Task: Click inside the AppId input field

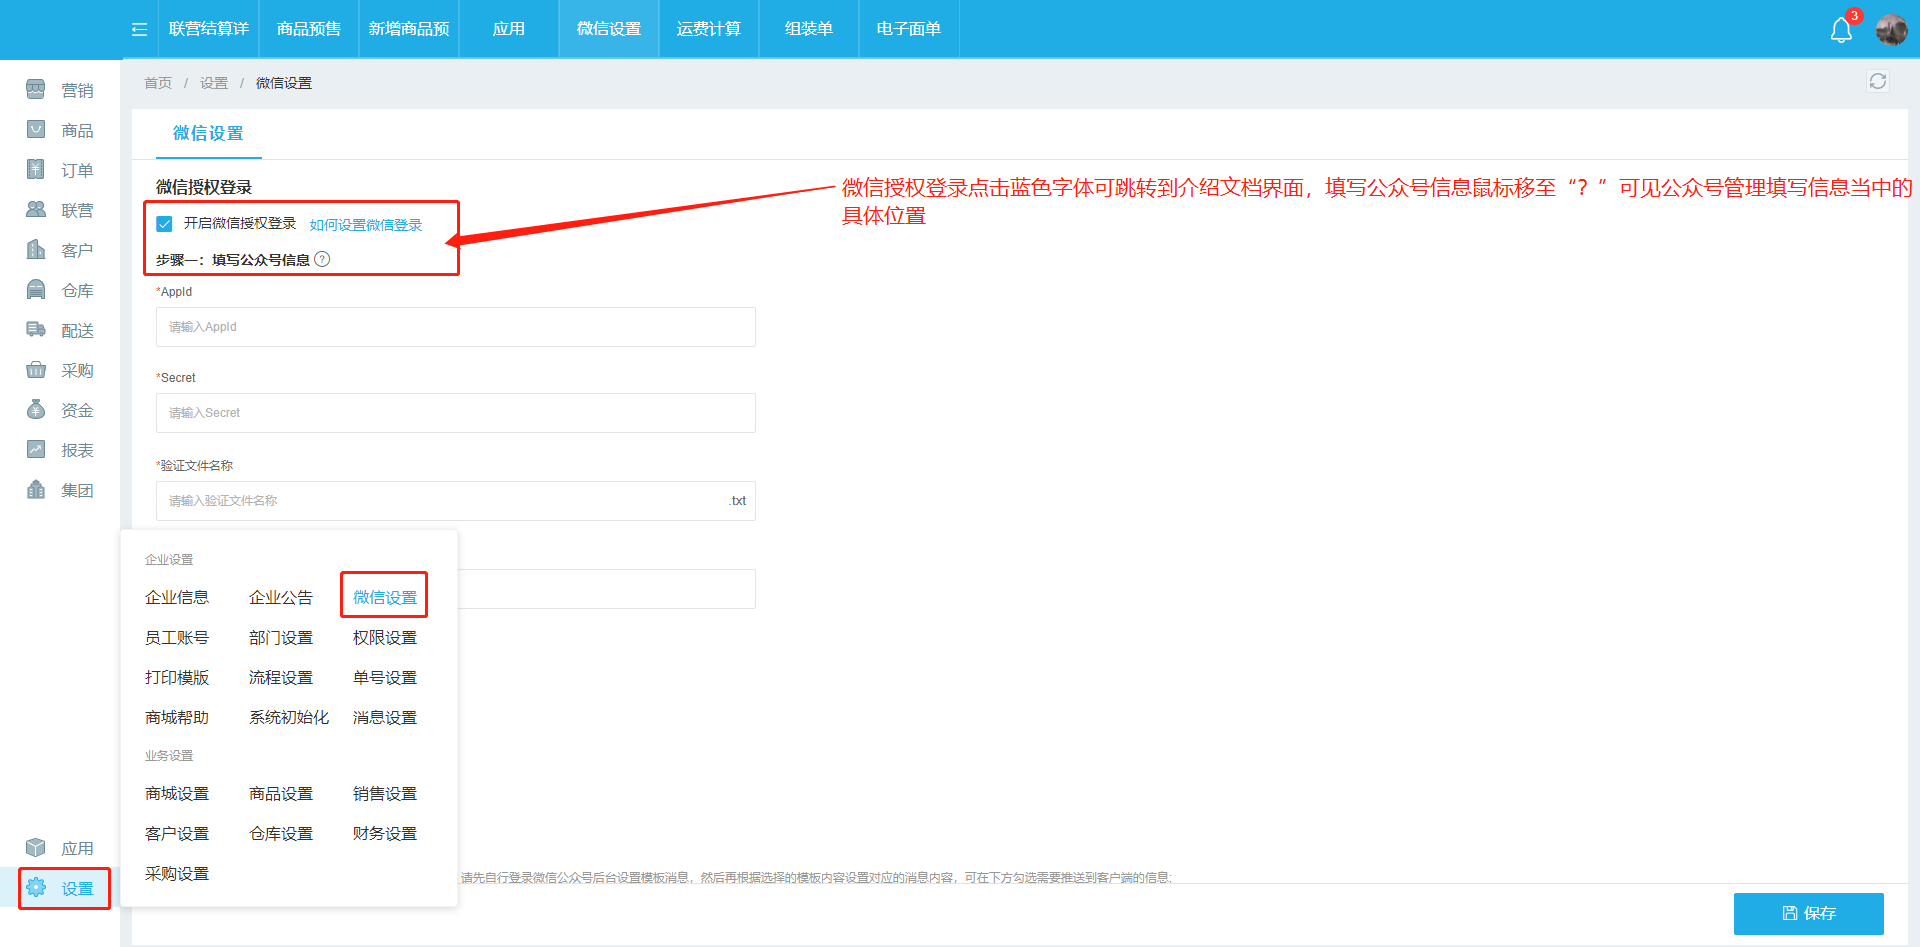Action: coord(455,326)
